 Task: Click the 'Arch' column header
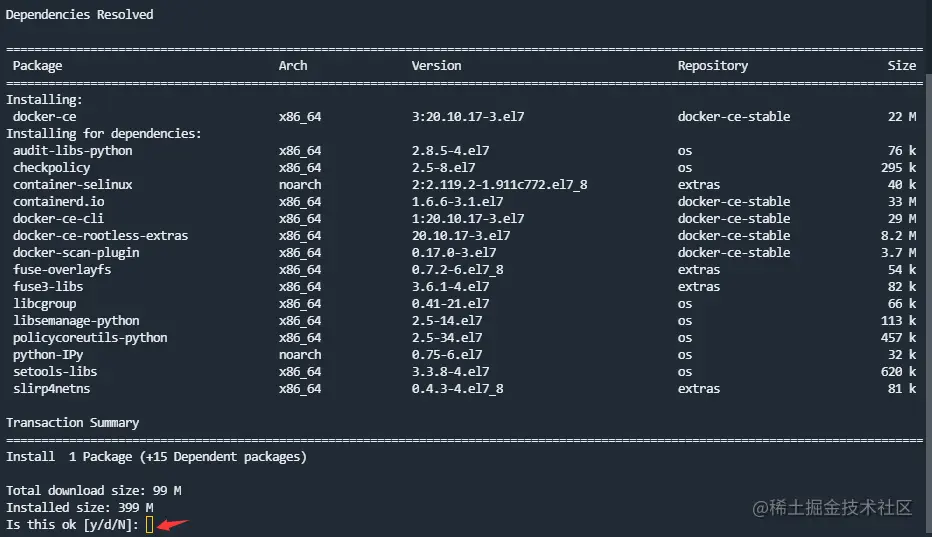pos(293,66)
